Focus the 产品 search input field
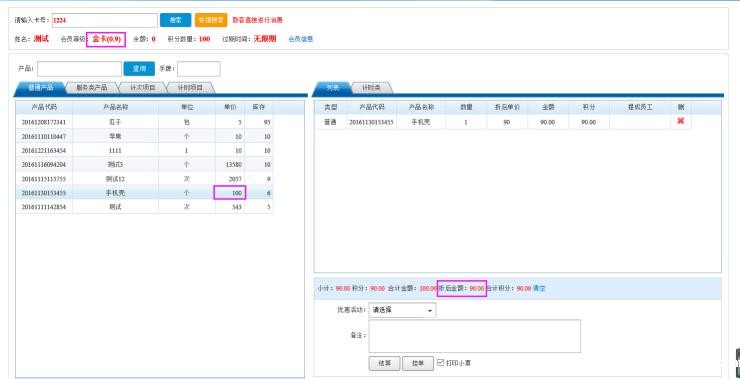Screen dimensions: 740x379 (79, 68)
